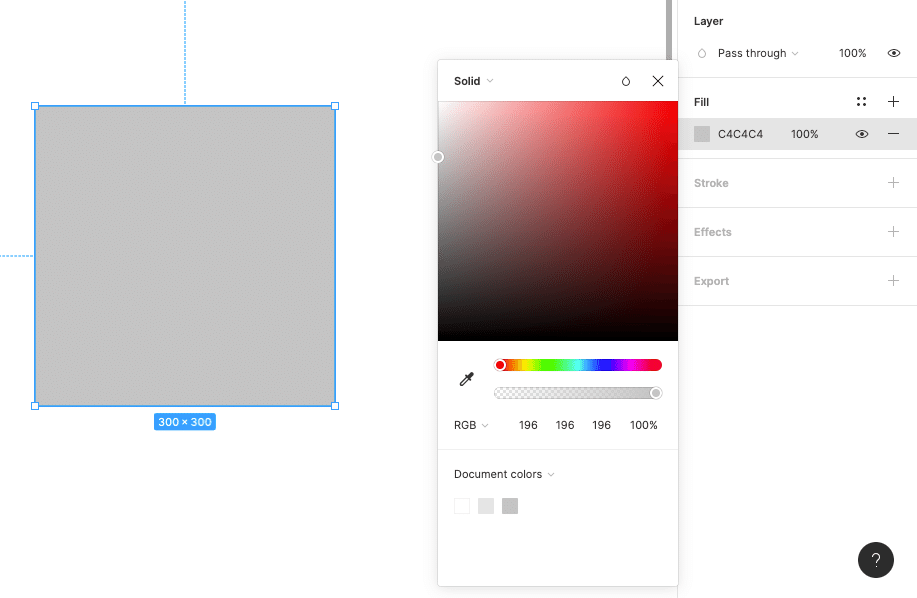Viewport: 917px width, 598px height.
Task: Click the Export section label
Action: tap(711, 281)
